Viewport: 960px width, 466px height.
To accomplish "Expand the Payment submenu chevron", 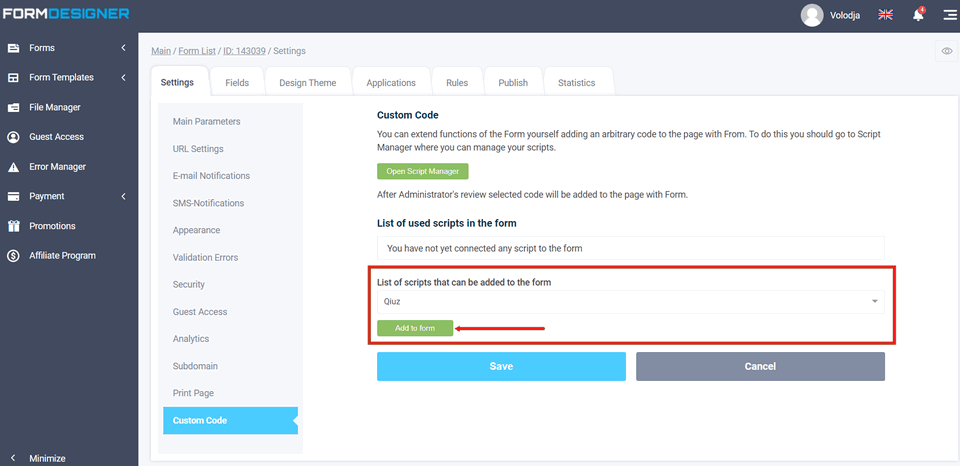I will pos(123,196).
